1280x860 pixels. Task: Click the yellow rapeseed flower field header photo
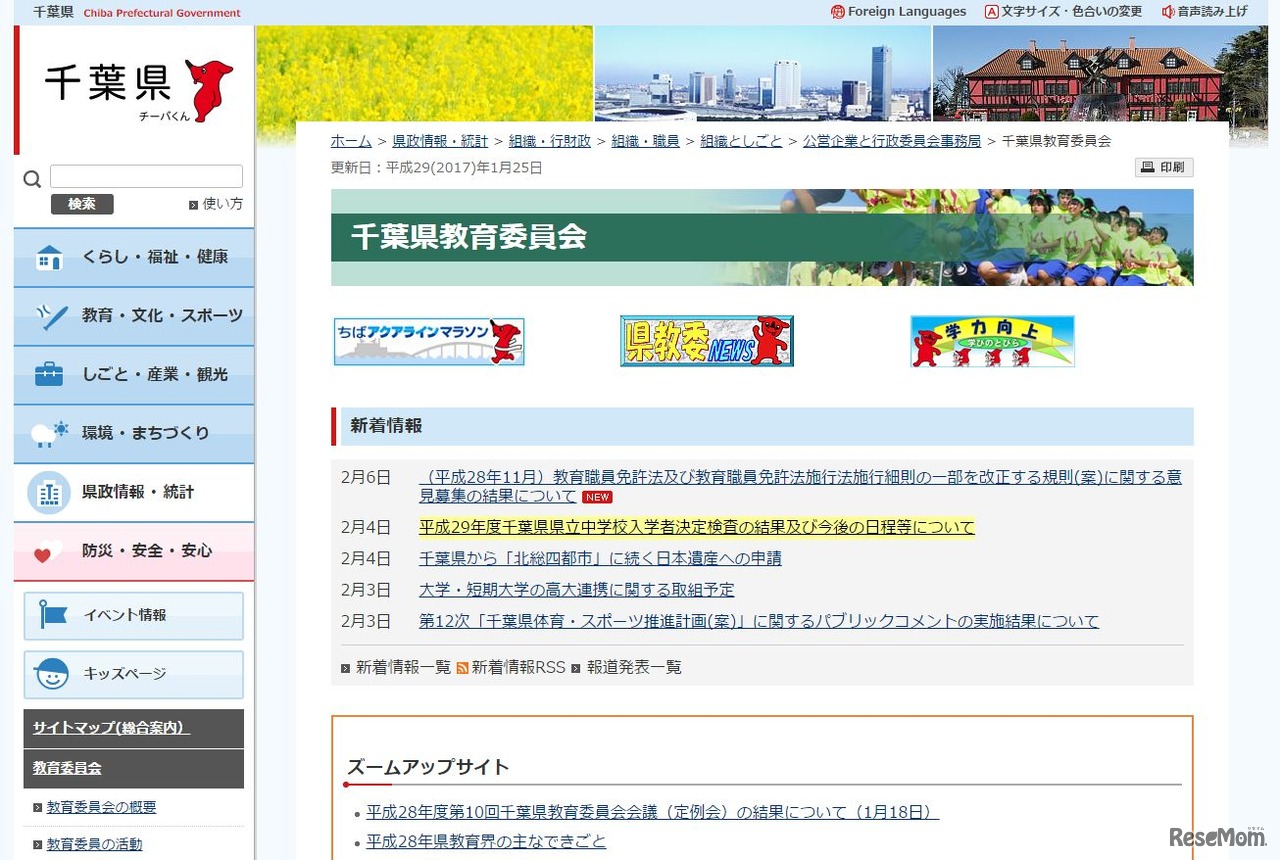coord(424,73)
